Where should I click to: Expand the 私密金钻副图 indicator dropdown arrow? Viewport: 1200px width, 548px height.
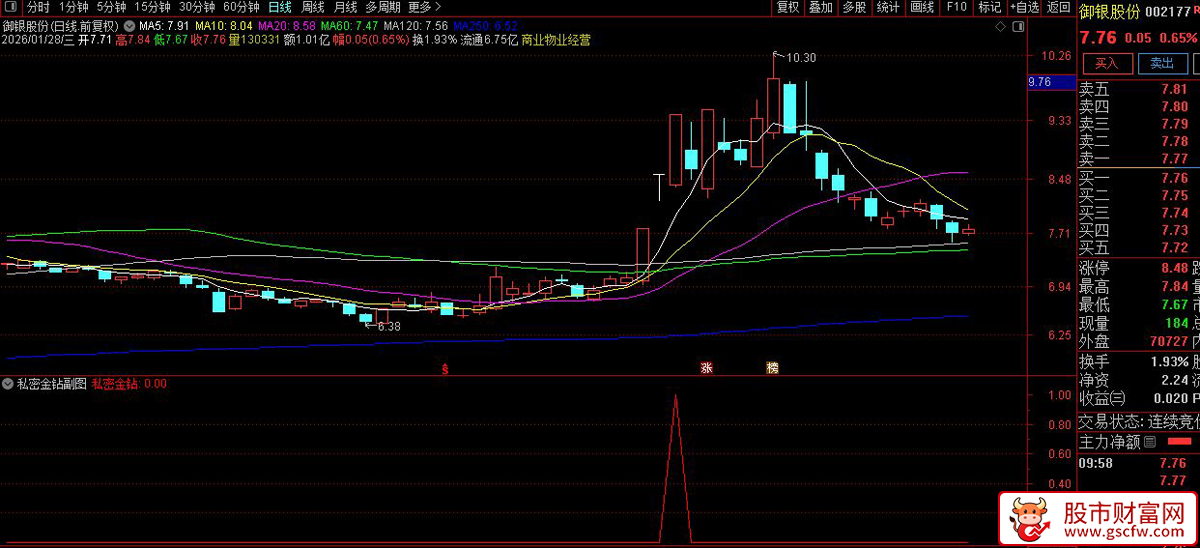point(8,383)
